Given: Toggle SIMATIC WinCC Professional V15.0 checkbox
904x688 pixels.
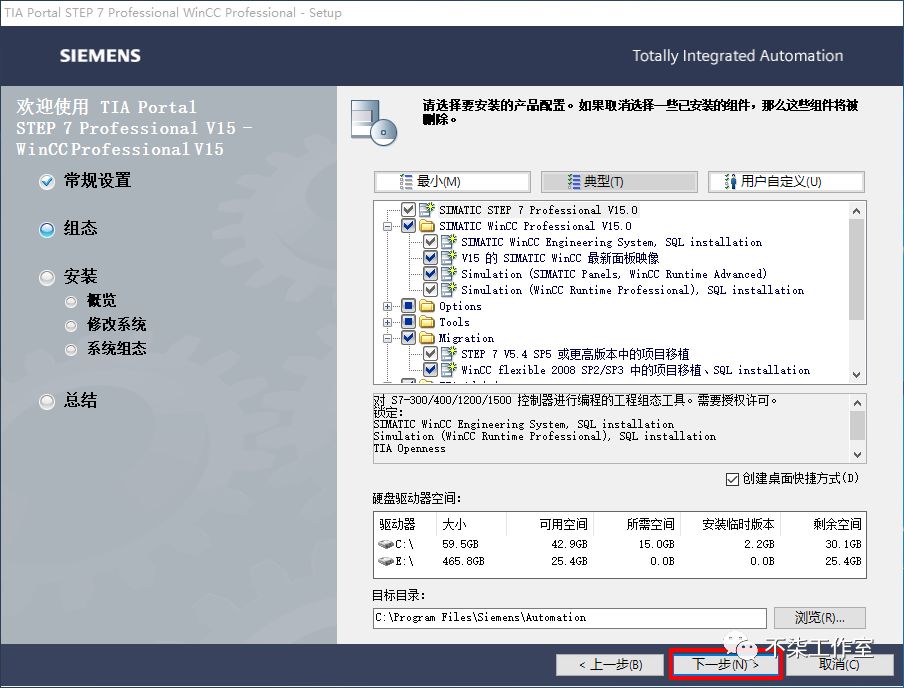Looking at the screenshot, I should pos(408,225).
